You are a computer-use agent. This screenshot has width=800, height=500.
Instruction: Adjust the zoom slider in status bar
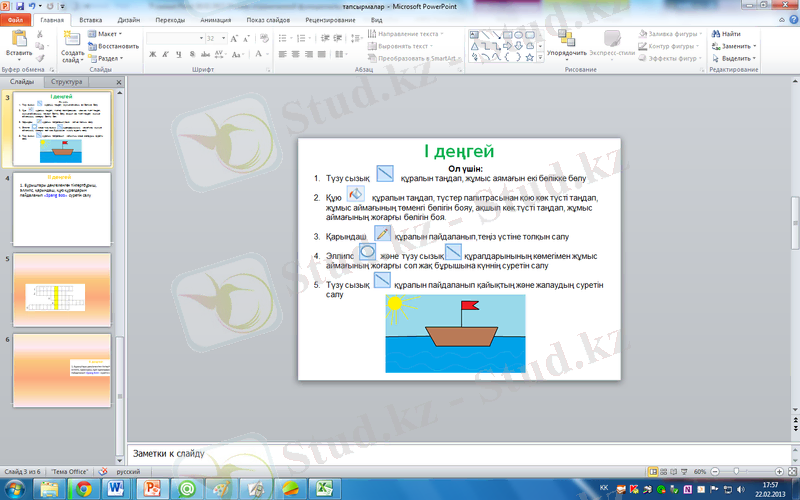736,471
